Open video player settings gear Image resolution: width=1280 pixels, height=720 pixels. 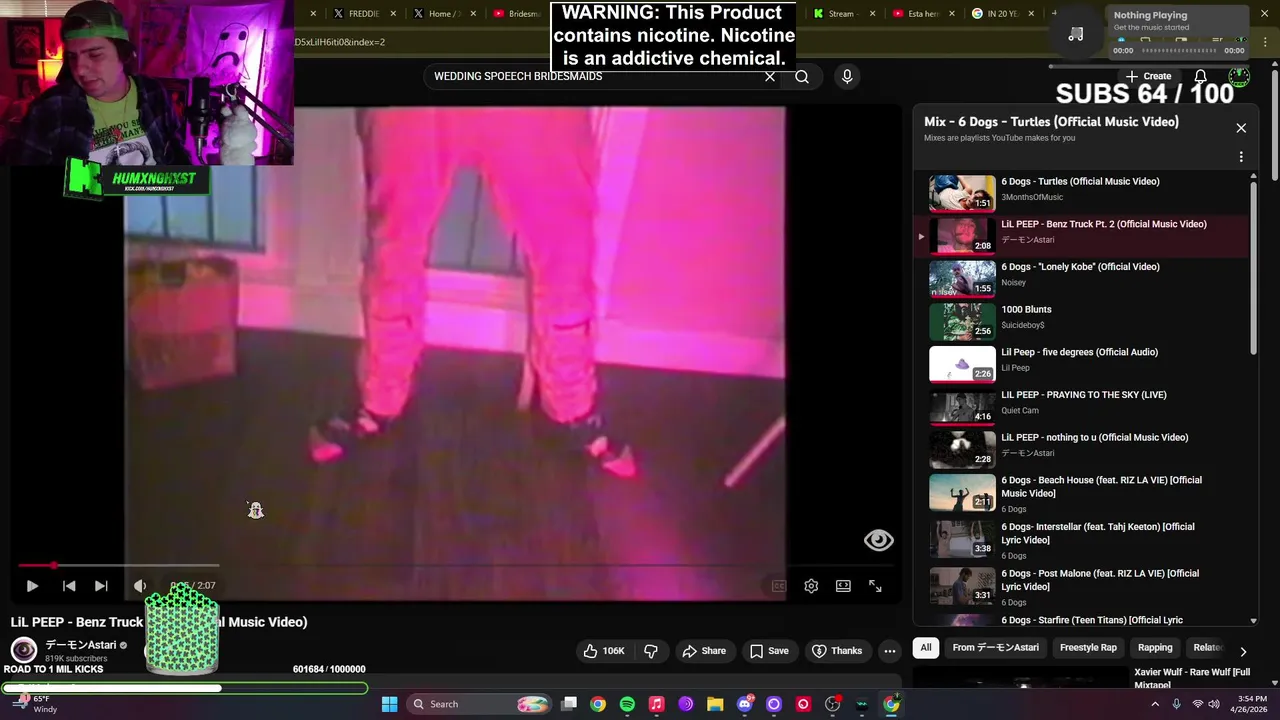[x=811, y=586]
